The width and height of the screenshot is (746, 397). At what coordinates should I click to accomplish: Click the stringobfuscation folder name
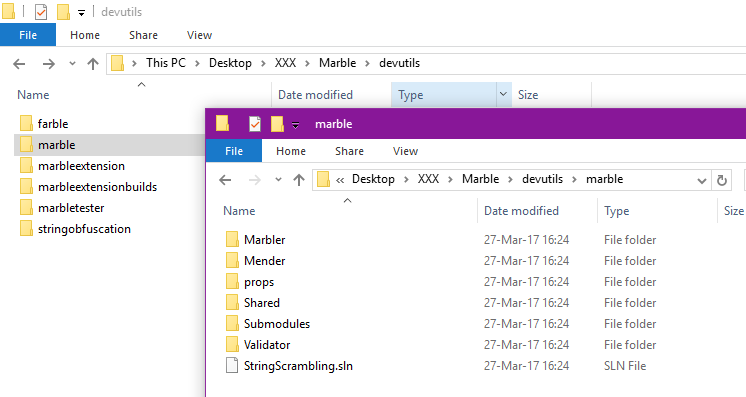[84, 229]
